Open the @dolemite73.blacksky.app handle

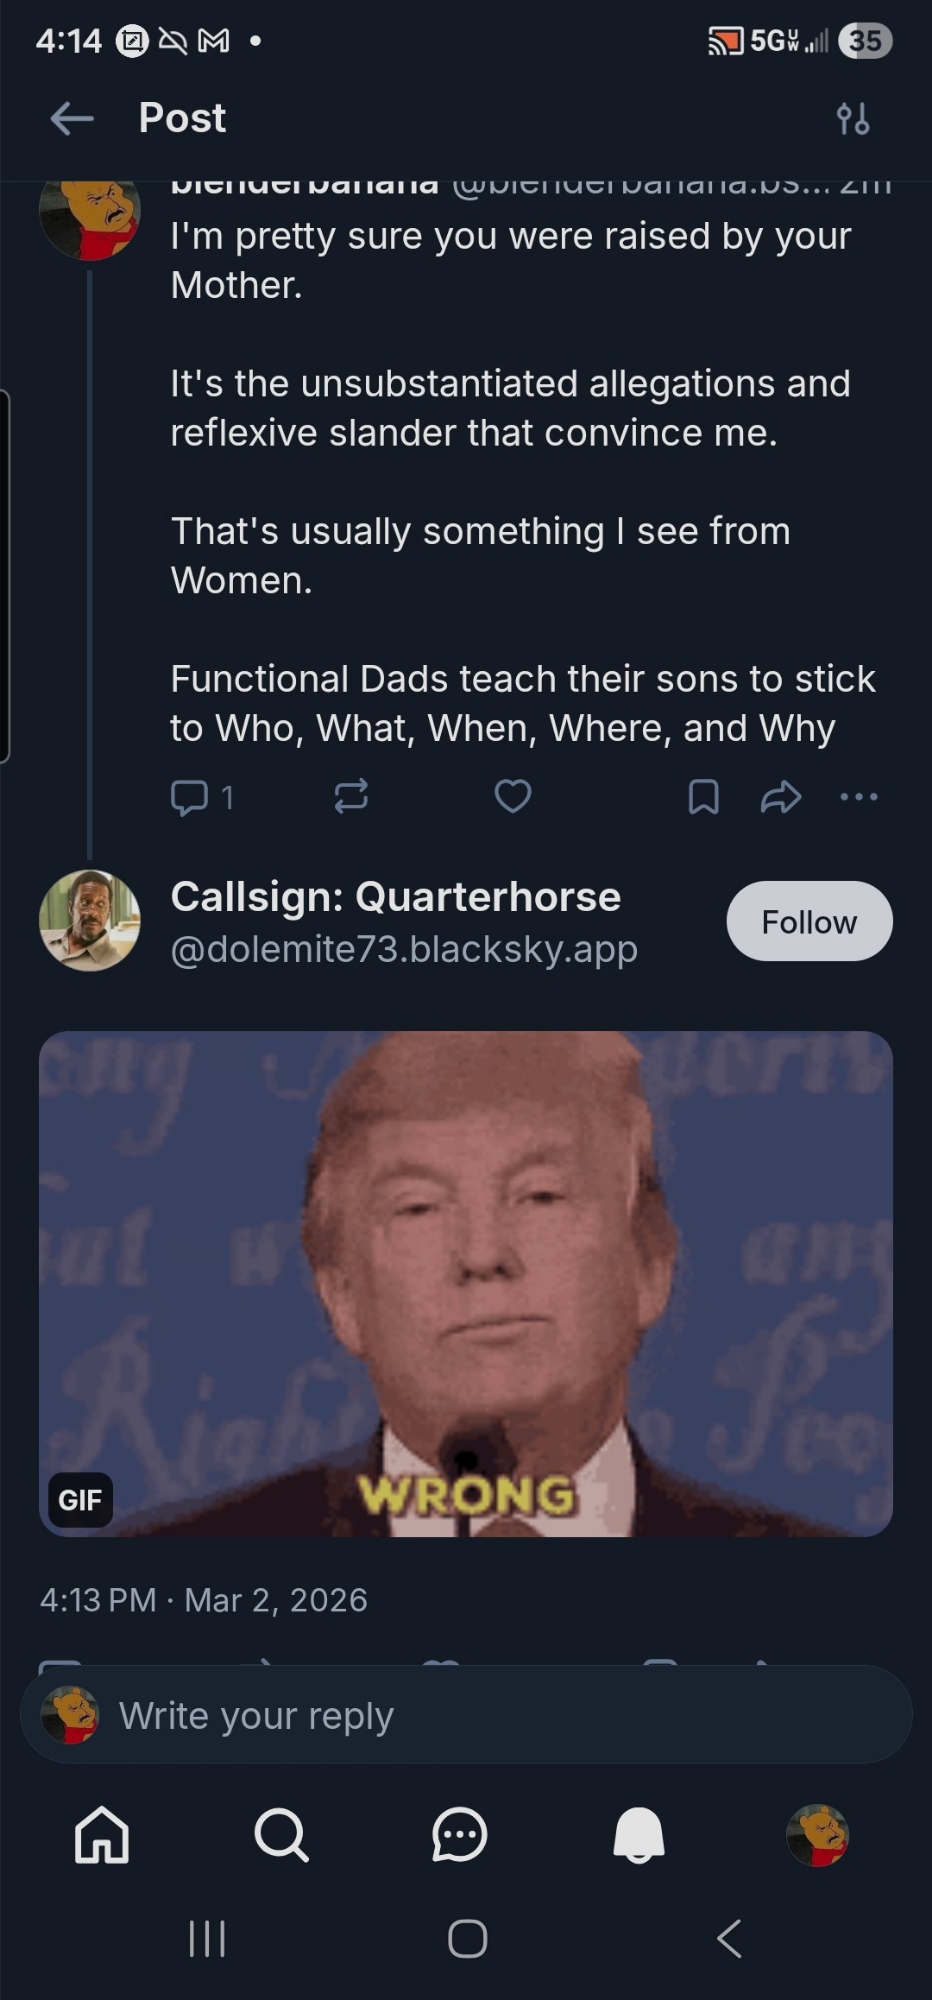[404, 948]
